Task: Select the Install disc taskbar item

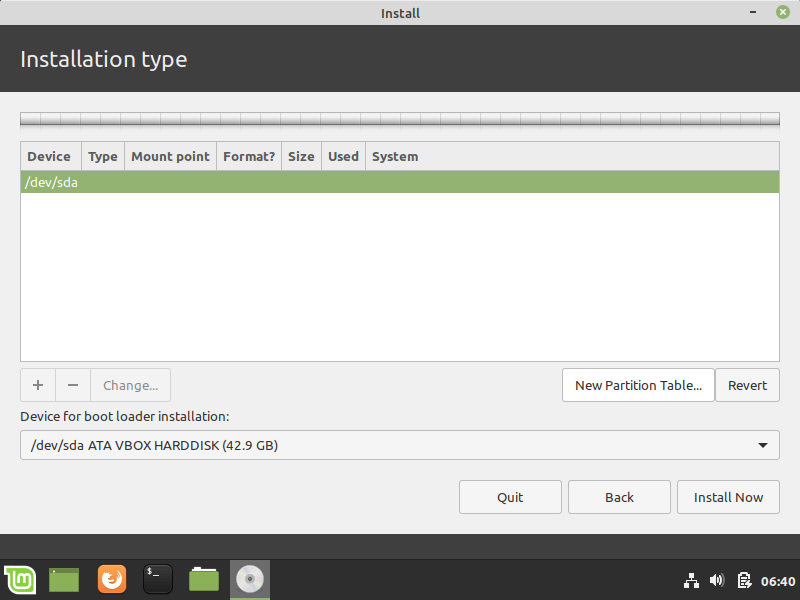Action: pyautogui.click(x=250, y=580)
